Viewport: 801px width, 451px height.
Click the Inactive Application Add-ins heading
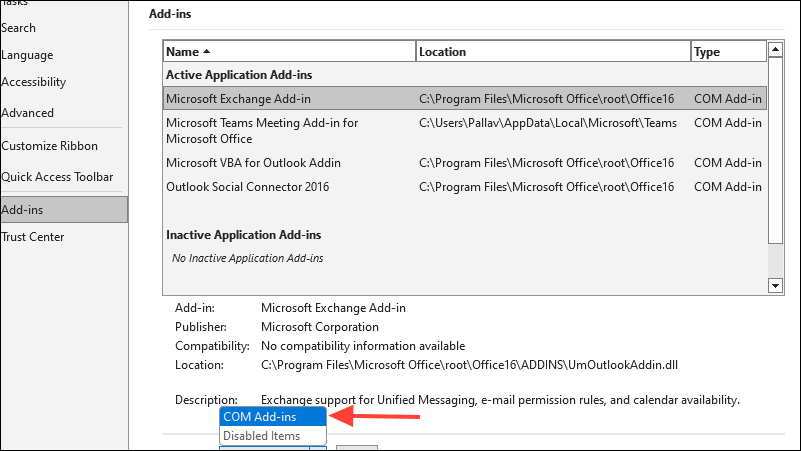243,235
